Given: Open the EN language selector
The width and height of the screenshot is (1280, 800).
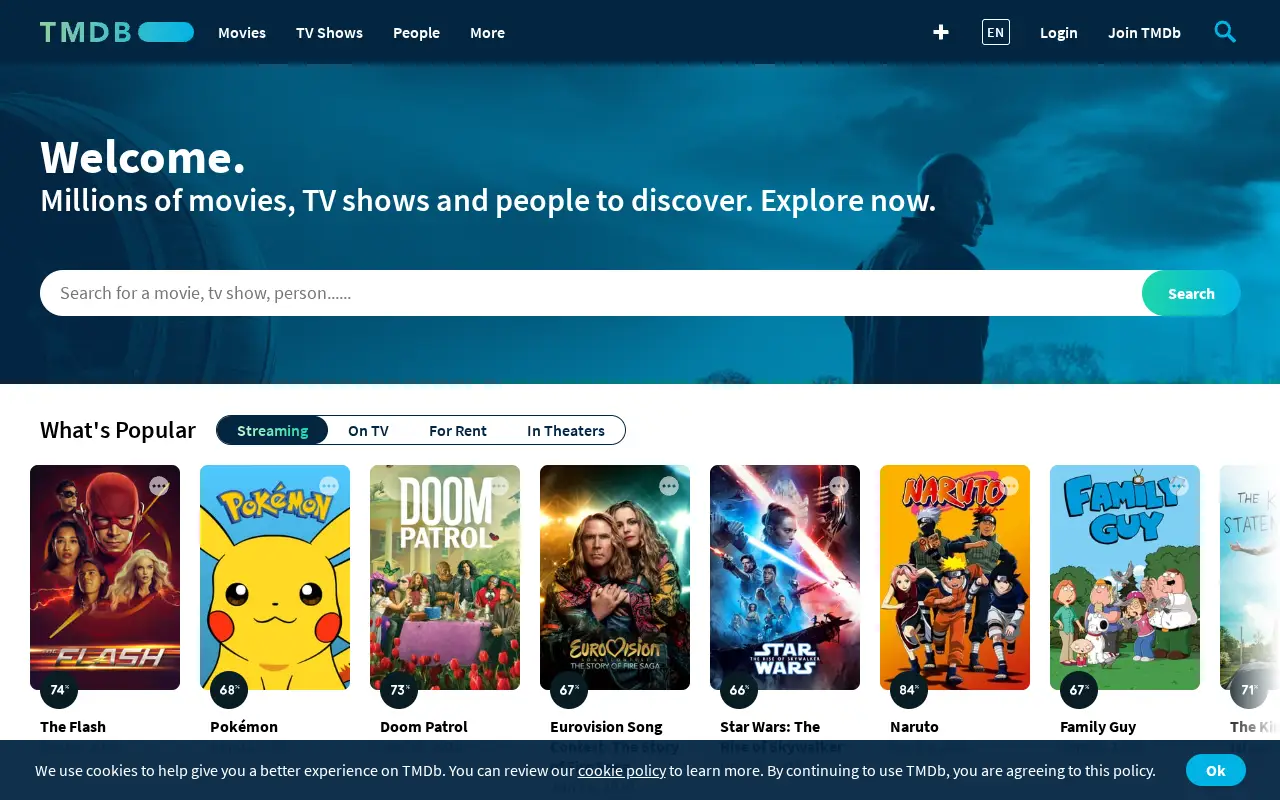Looking at the screenshot, I should click(x=996, y=32).
